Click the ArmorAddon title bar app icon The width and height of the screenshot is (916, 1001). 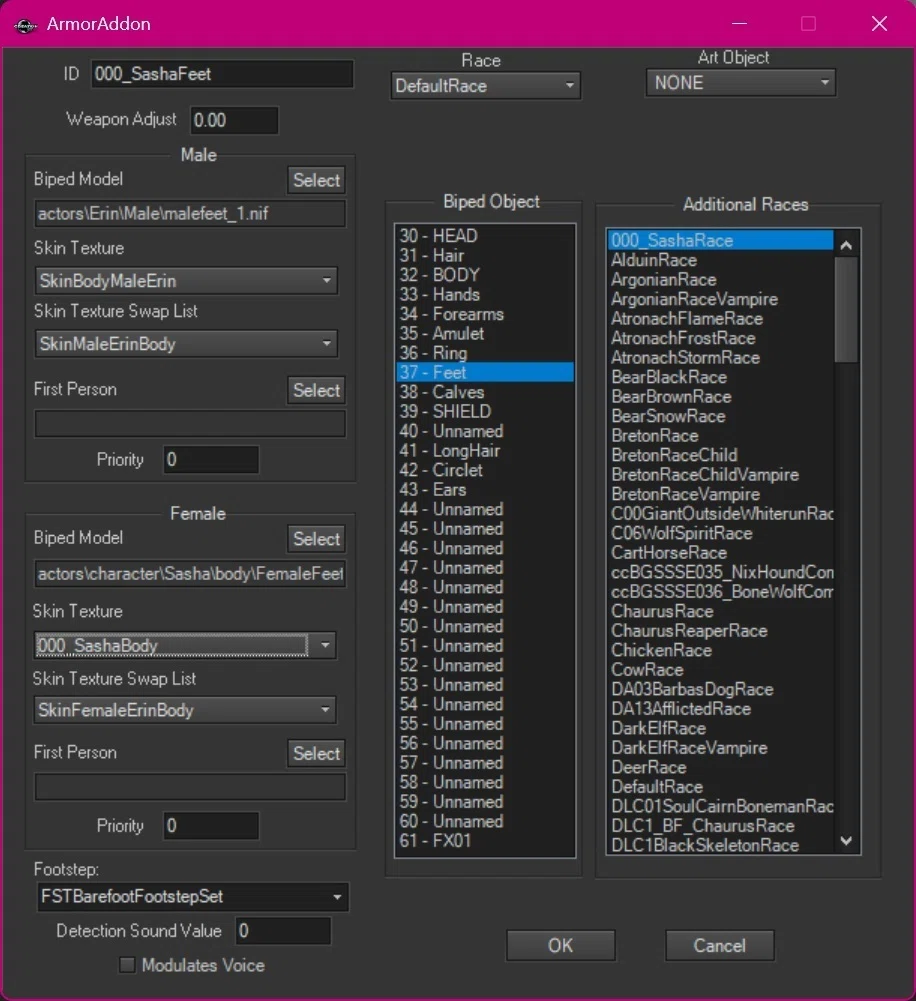pos(26,26)
